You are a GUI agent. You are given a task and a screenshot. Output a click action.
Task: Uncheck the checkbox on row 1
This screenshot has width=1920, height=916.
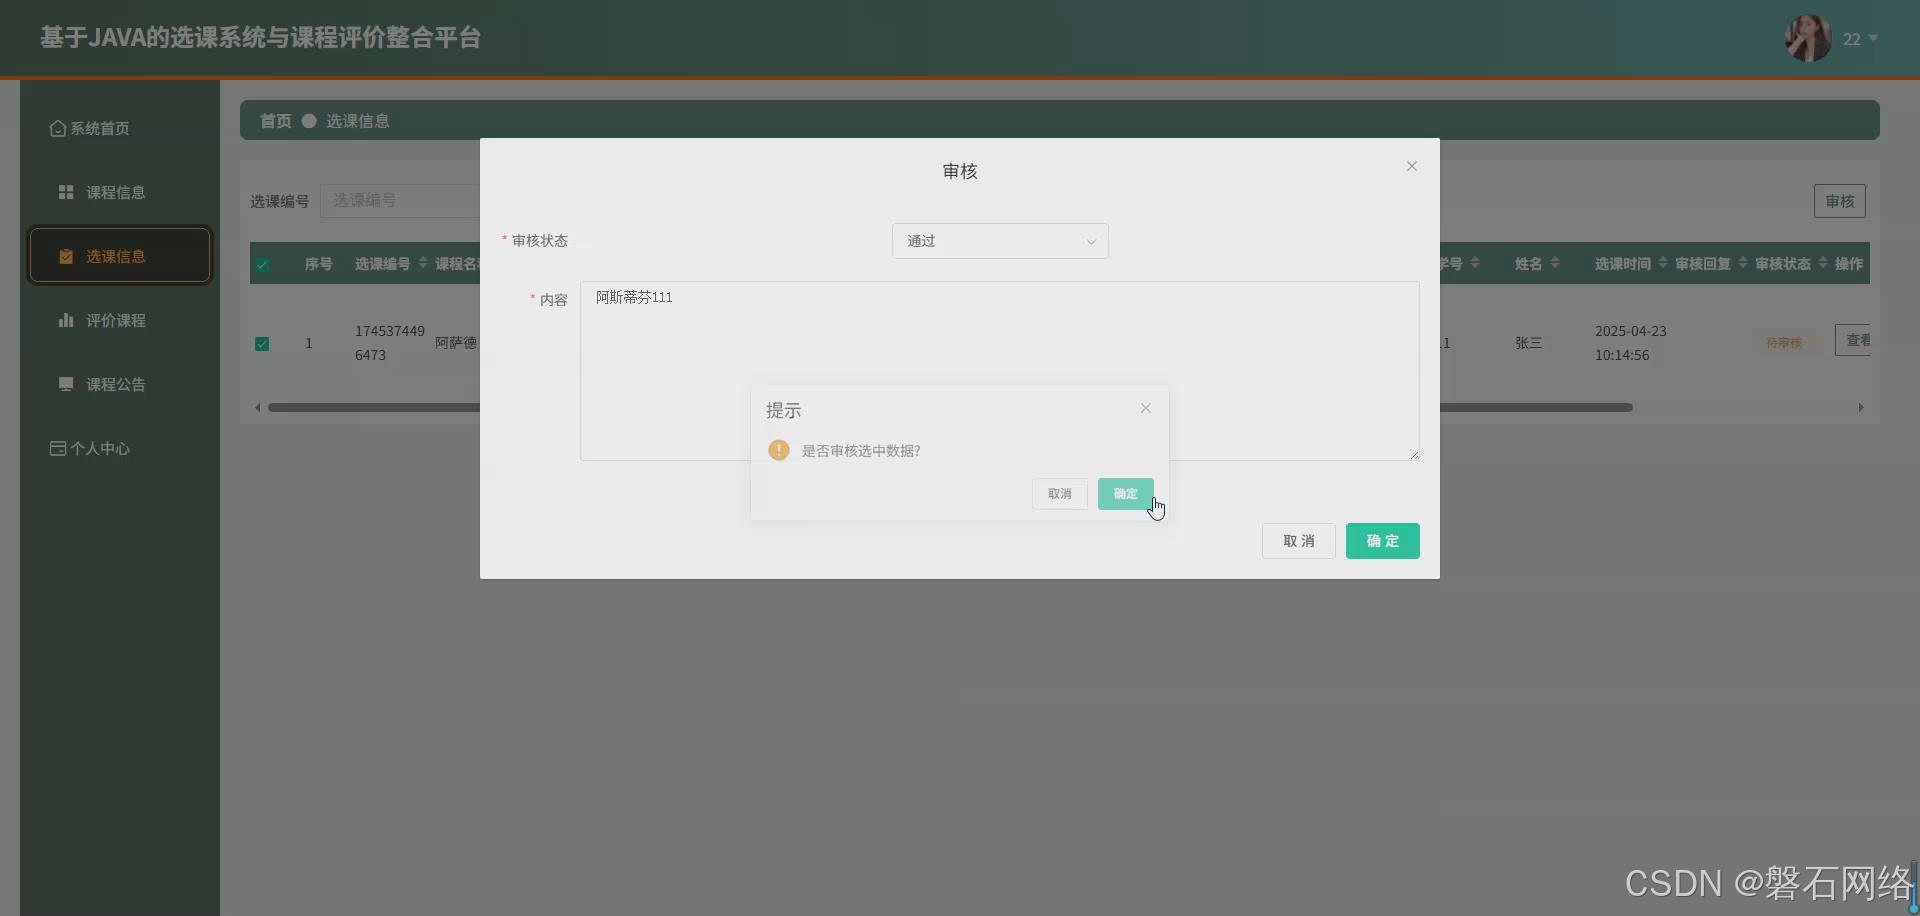click(x=262, y=343)
